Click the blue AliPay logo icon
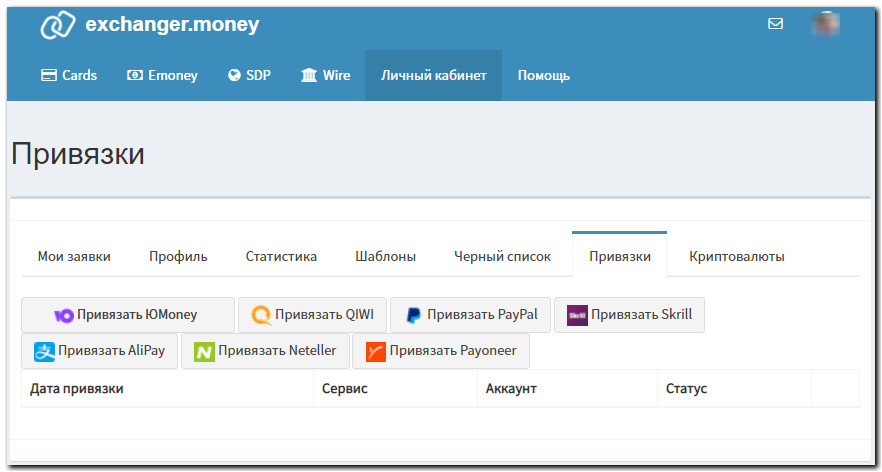 (x=44, y=352)
